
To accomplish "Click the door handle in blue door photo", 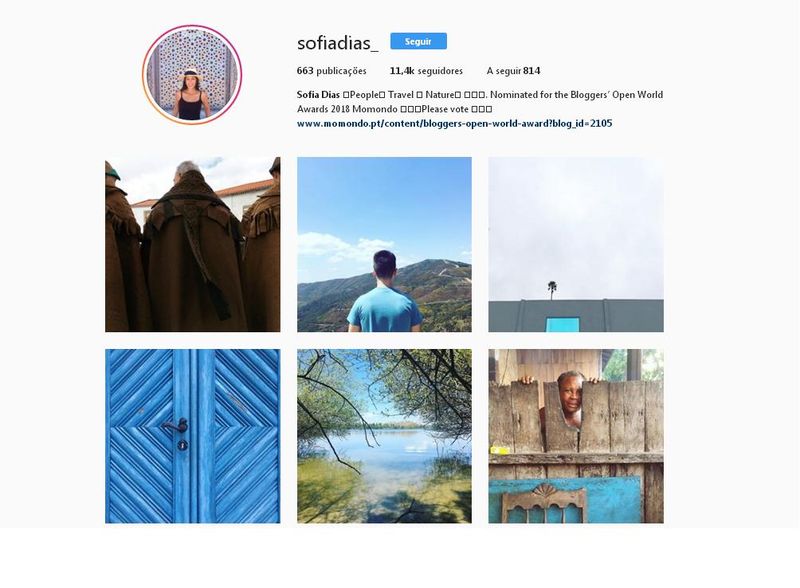I will 177,426.
